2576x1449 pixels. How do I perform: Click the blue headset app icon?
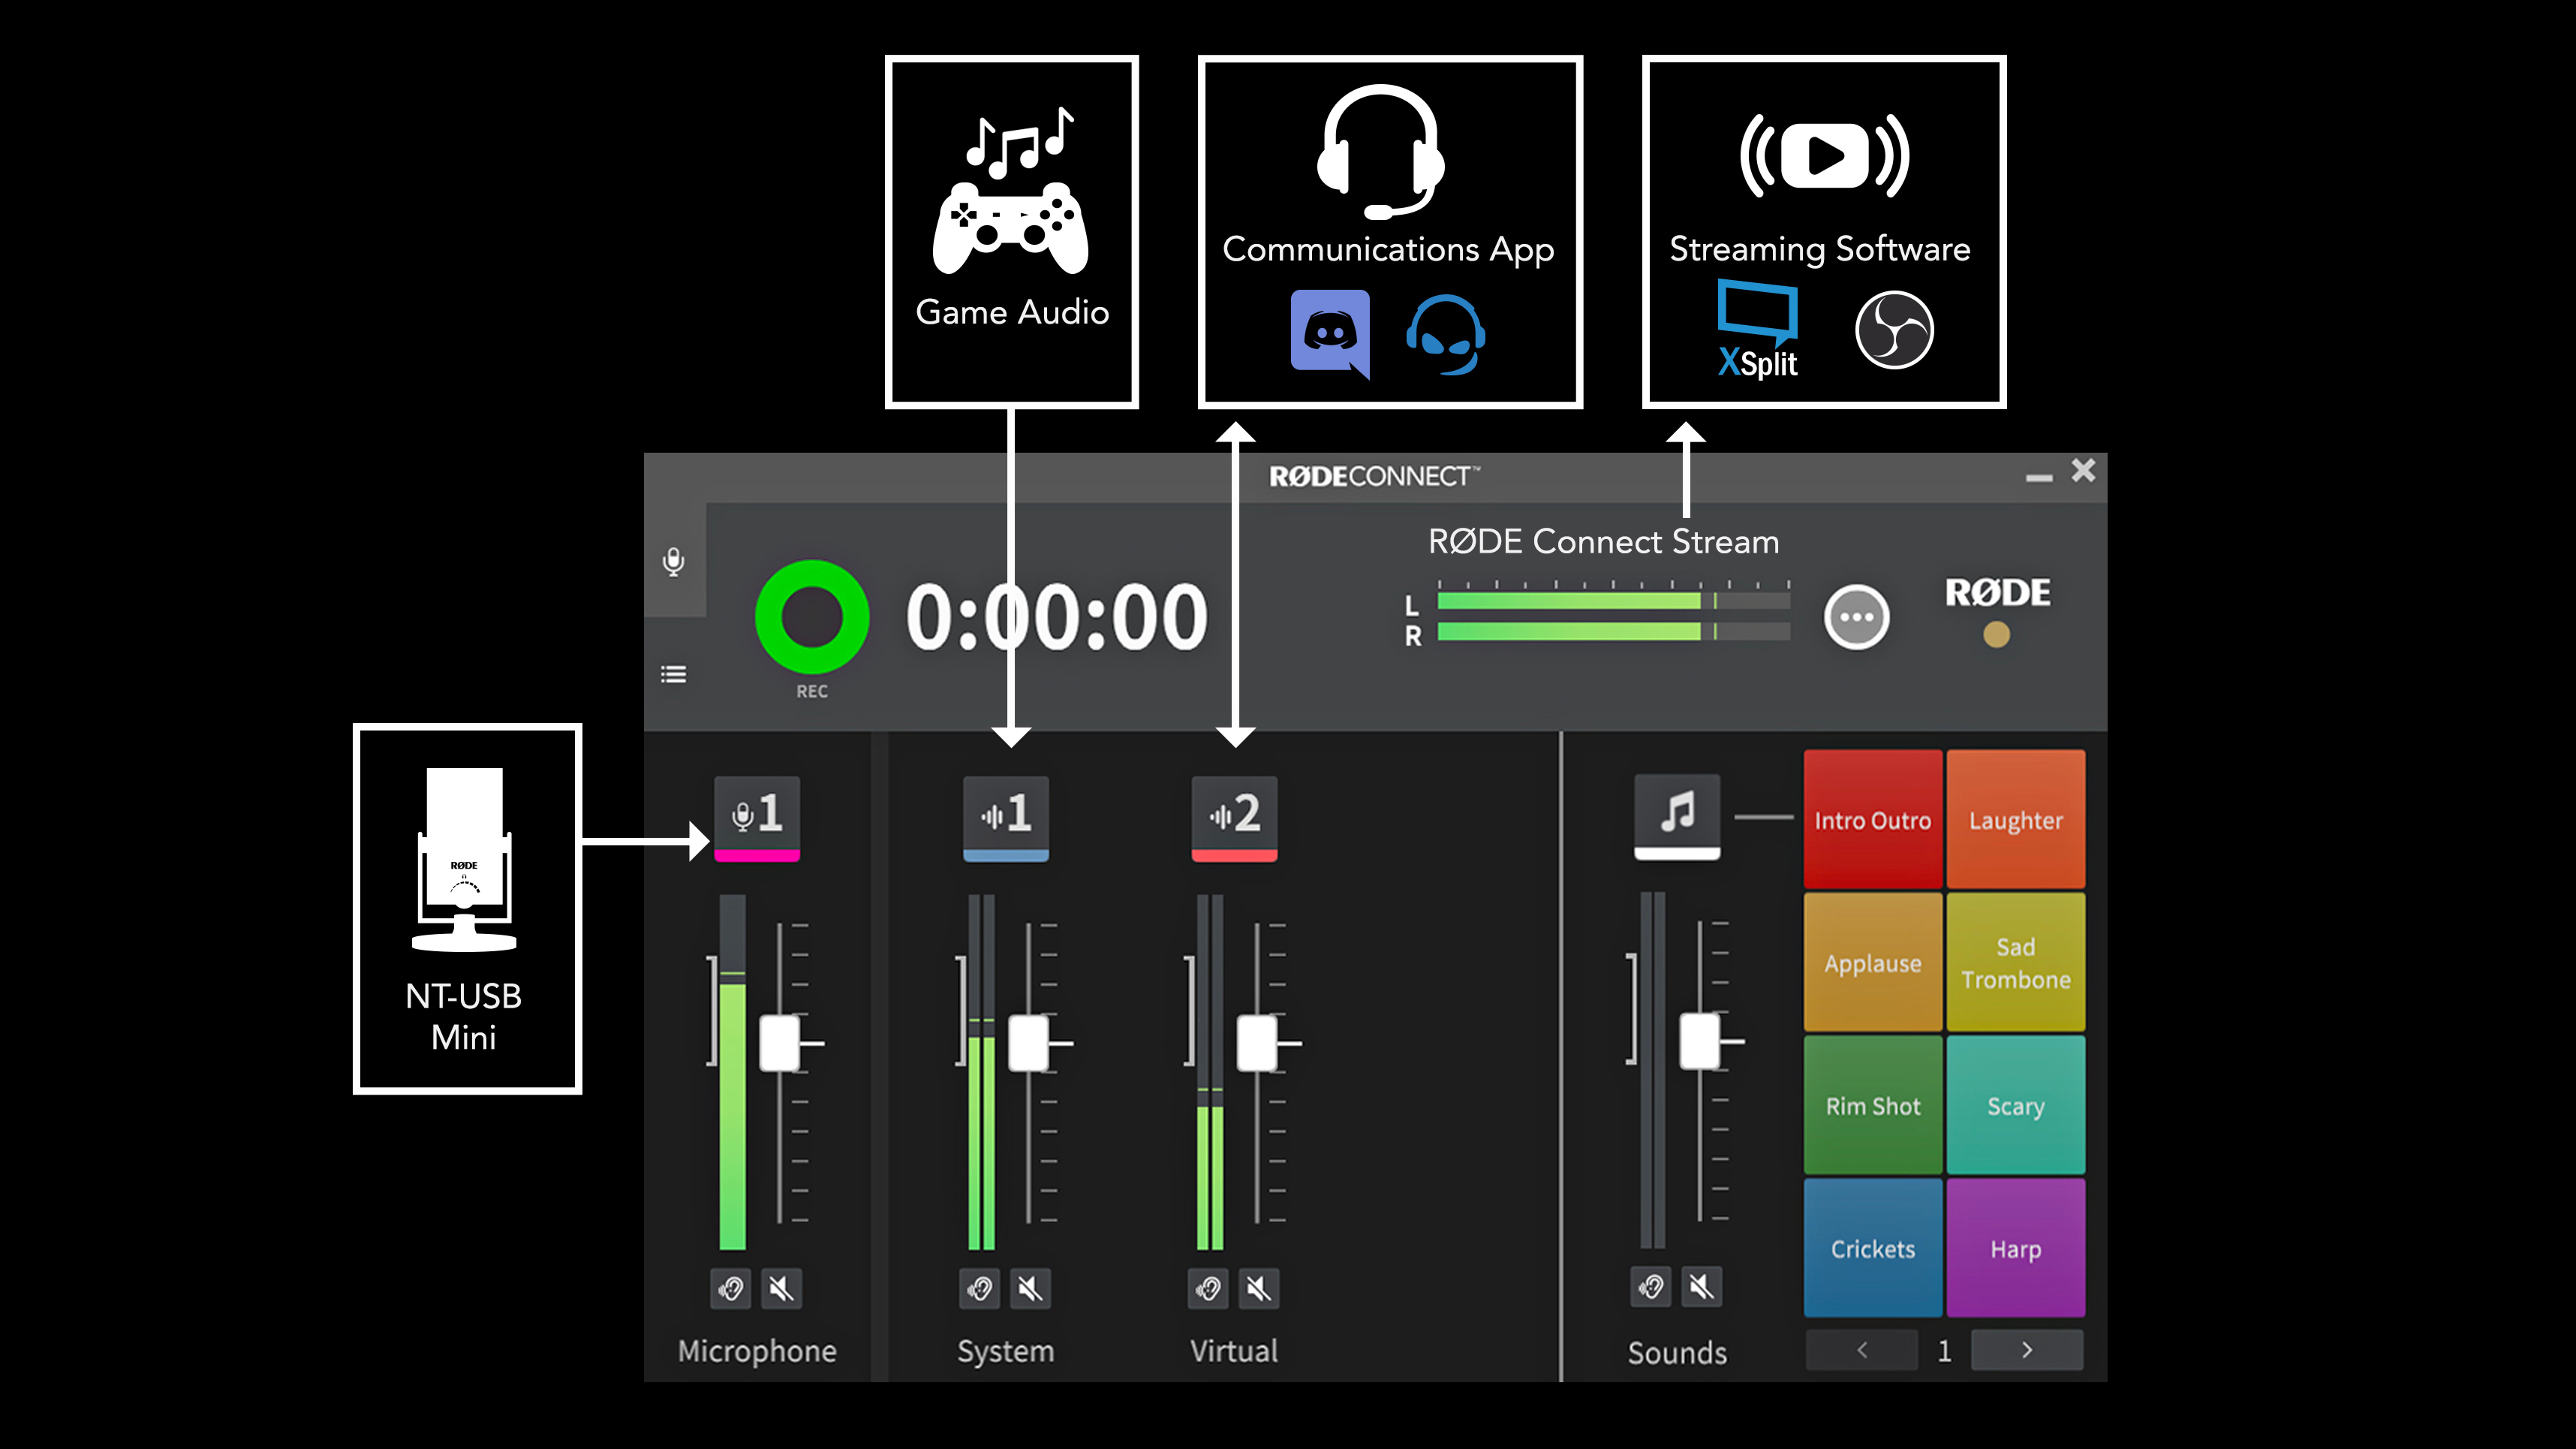click(x=1445, y=334)
